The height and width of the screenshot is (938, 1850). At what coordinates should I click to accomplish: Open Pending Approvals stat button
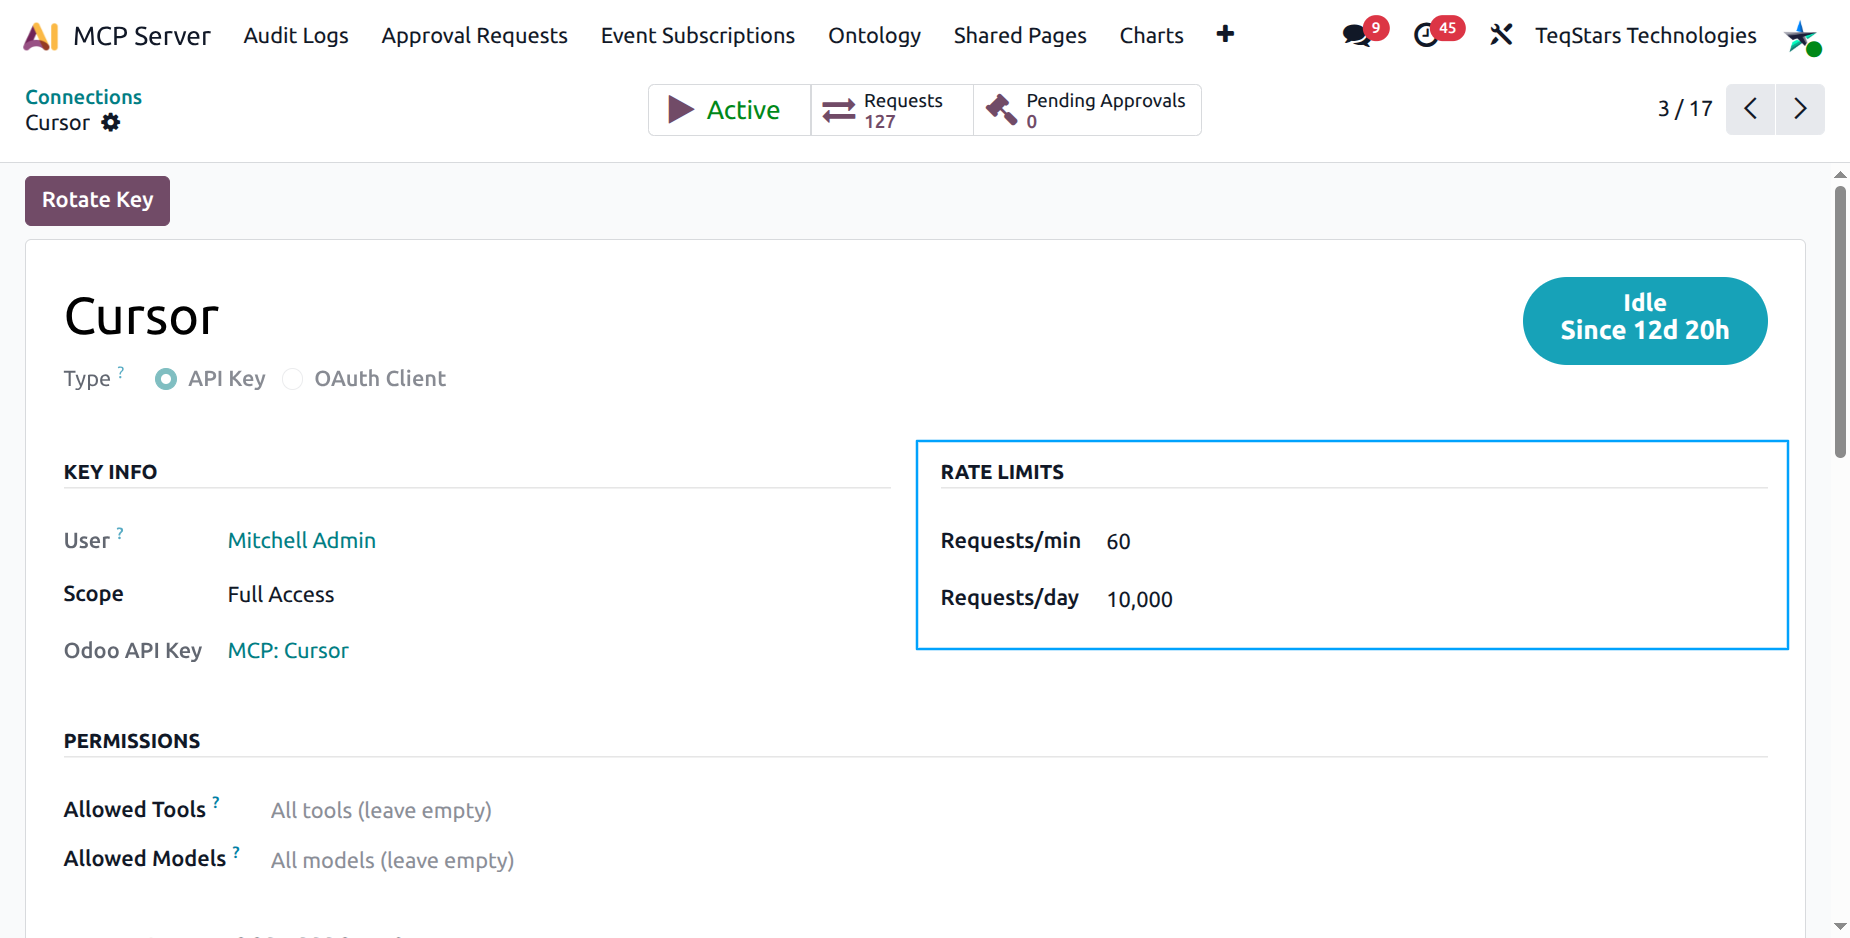pyautogui.click(x=1087, y=110)
